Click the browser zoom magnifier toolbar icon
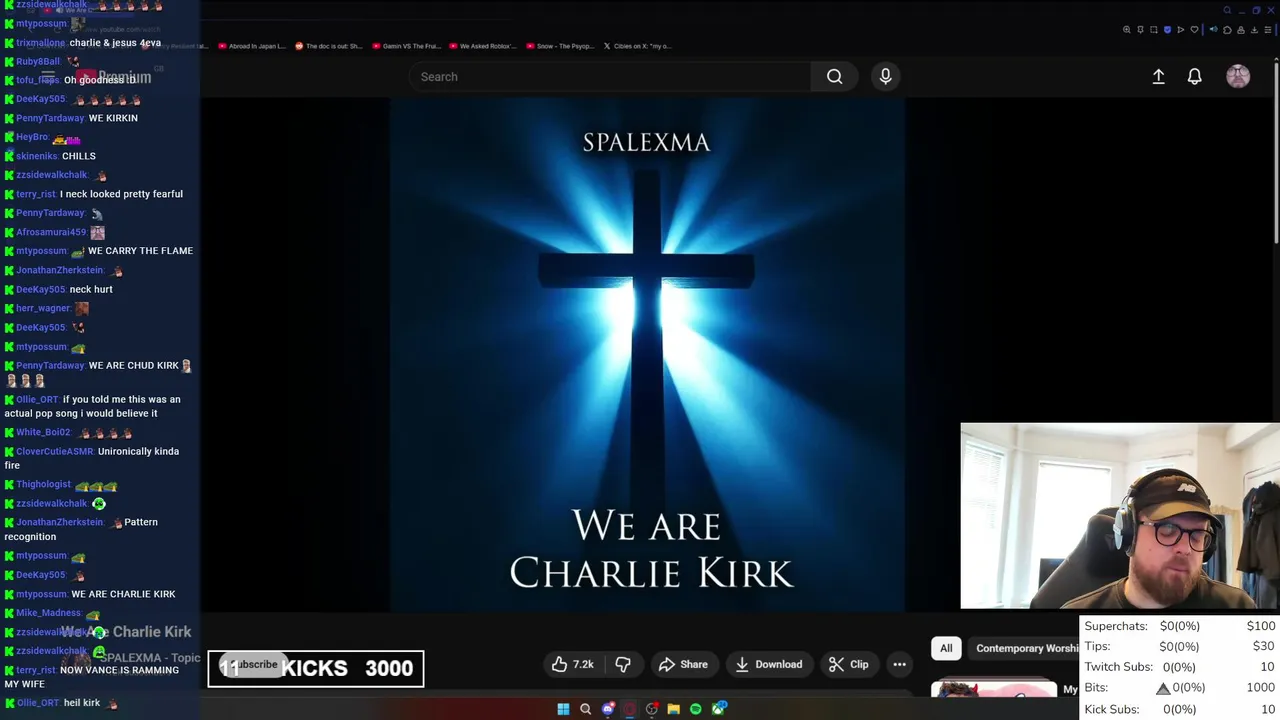This screenshot has height=720, width=1280. pyautogui.click(x=1127, y=30)
